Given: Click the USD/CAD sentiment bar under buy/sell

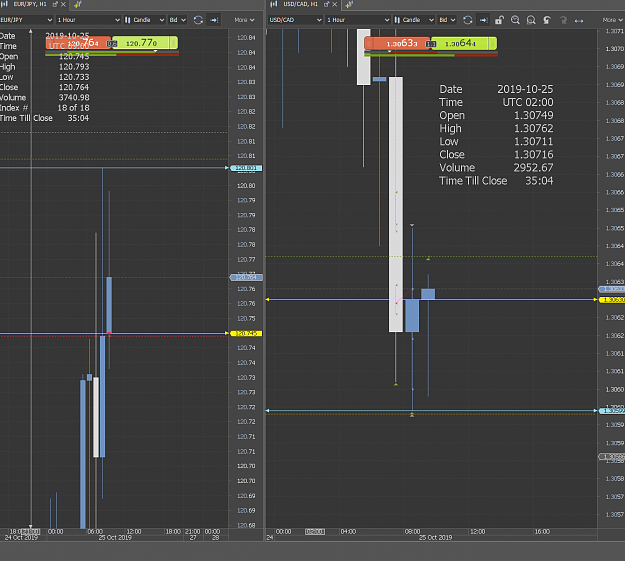Looking at the screenshot, I should pos(431,55).
